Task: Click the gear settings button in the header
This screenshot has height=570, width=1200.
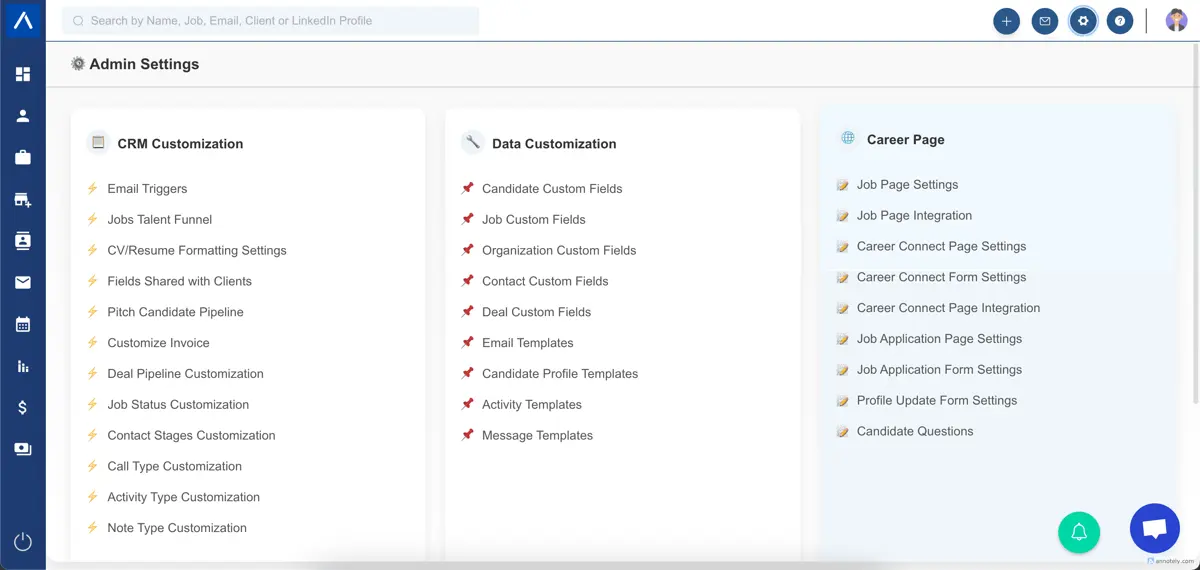Action: point(1082,21)
